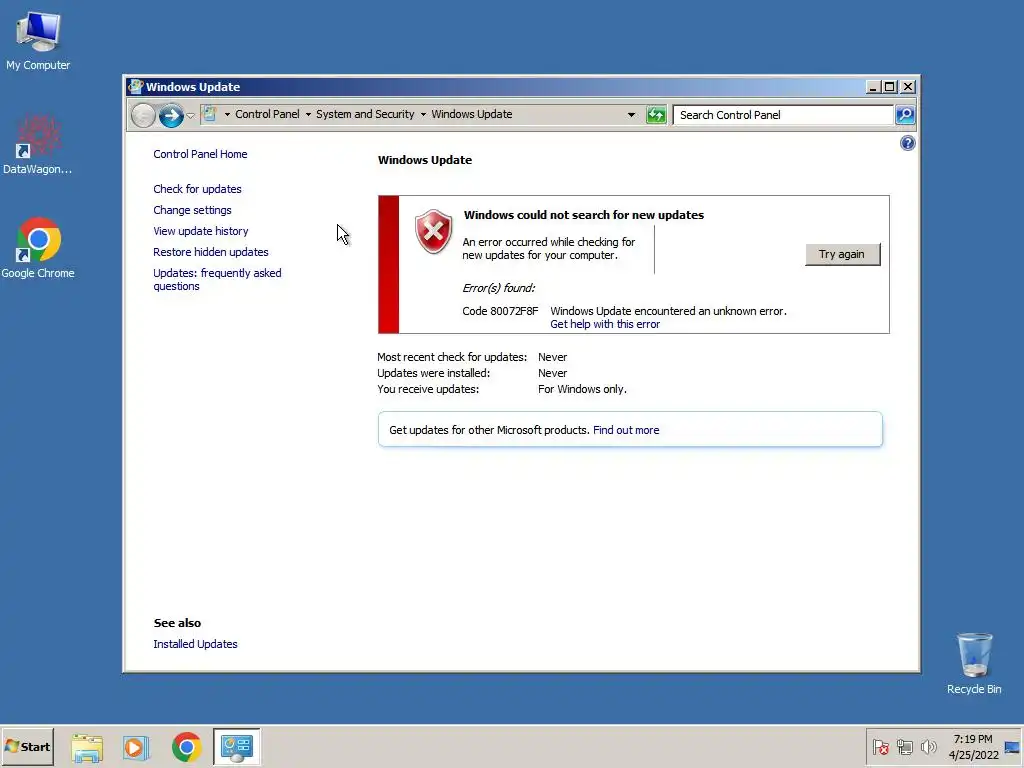
Task: Click Find out more link
Action: click(x=626, y=430)
